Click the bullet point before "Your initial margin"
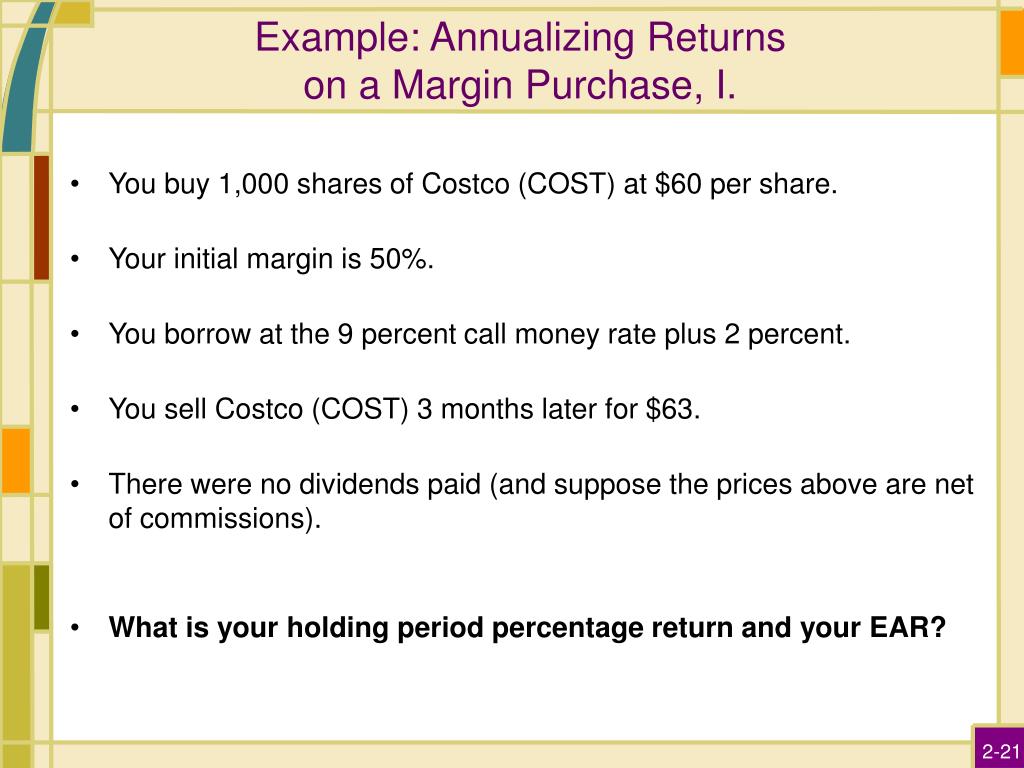The width and height of the screenshot is (1024, 768). tap(77, 260)
